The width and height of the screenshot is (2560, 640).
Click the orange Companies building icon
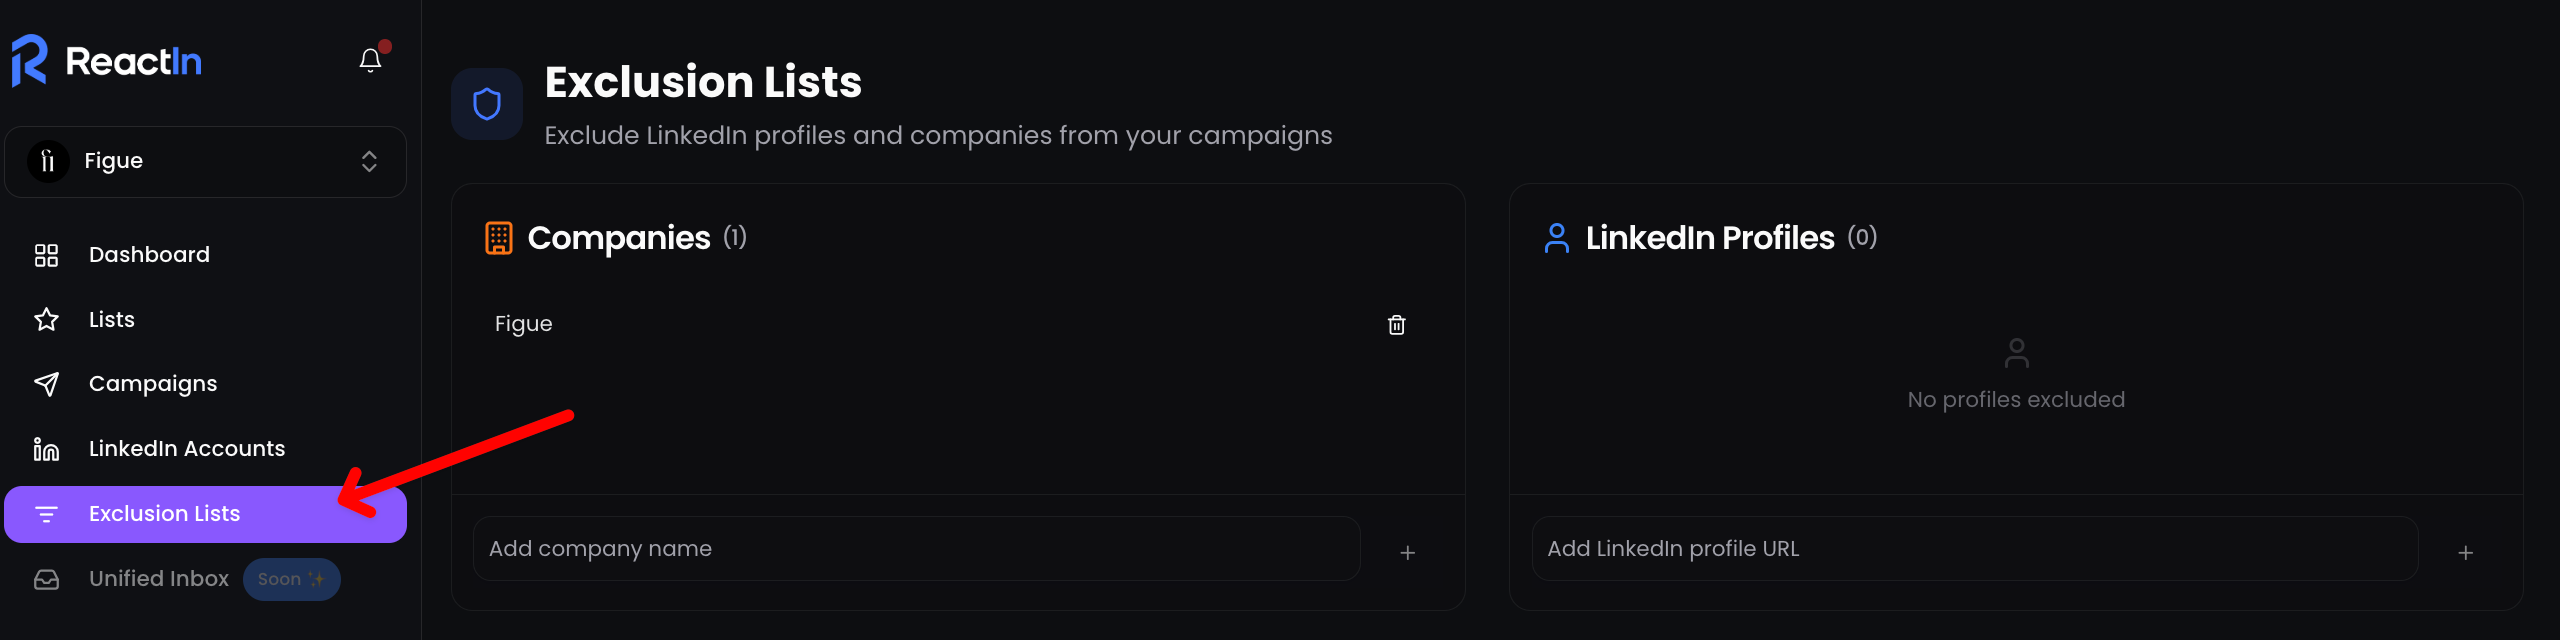pyautogui.click(x=499, y=238)
